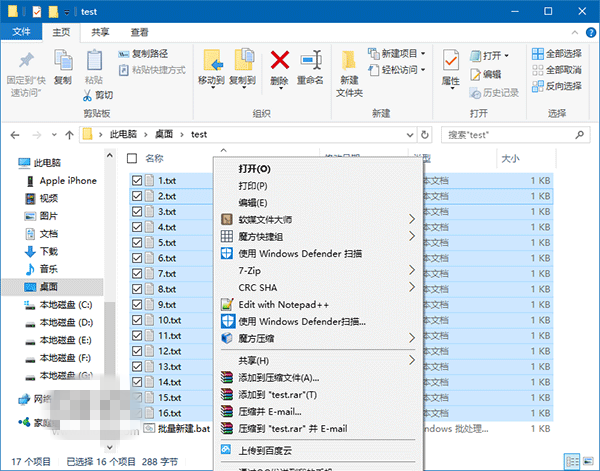Switch to the 查看 ribbon tab

point(139,32)
